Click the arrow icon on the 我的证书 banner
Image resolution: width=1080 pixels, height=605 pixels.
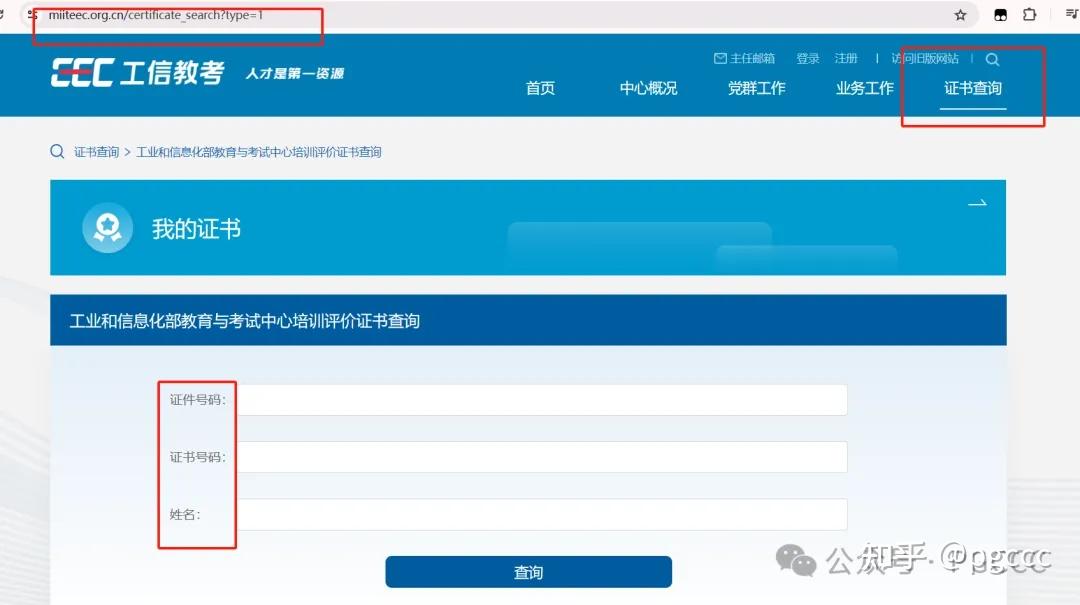(x=977, y=203)
